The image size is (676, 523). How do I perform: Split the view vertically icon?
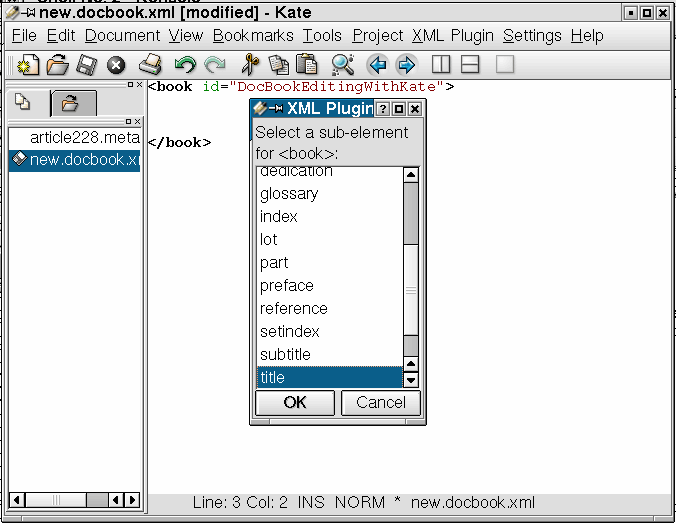pos(441,65)
